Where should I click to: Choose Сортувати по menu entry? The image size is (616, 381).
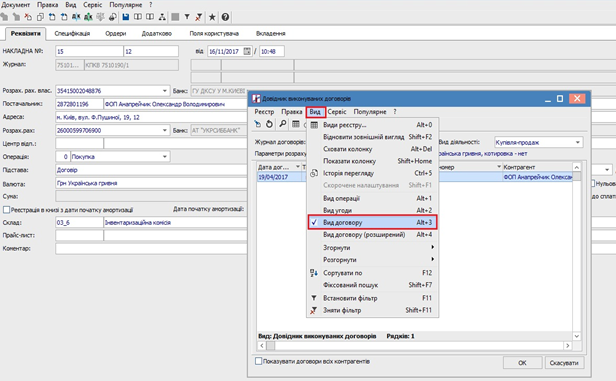pyautogui.click(x=372, y=273)
